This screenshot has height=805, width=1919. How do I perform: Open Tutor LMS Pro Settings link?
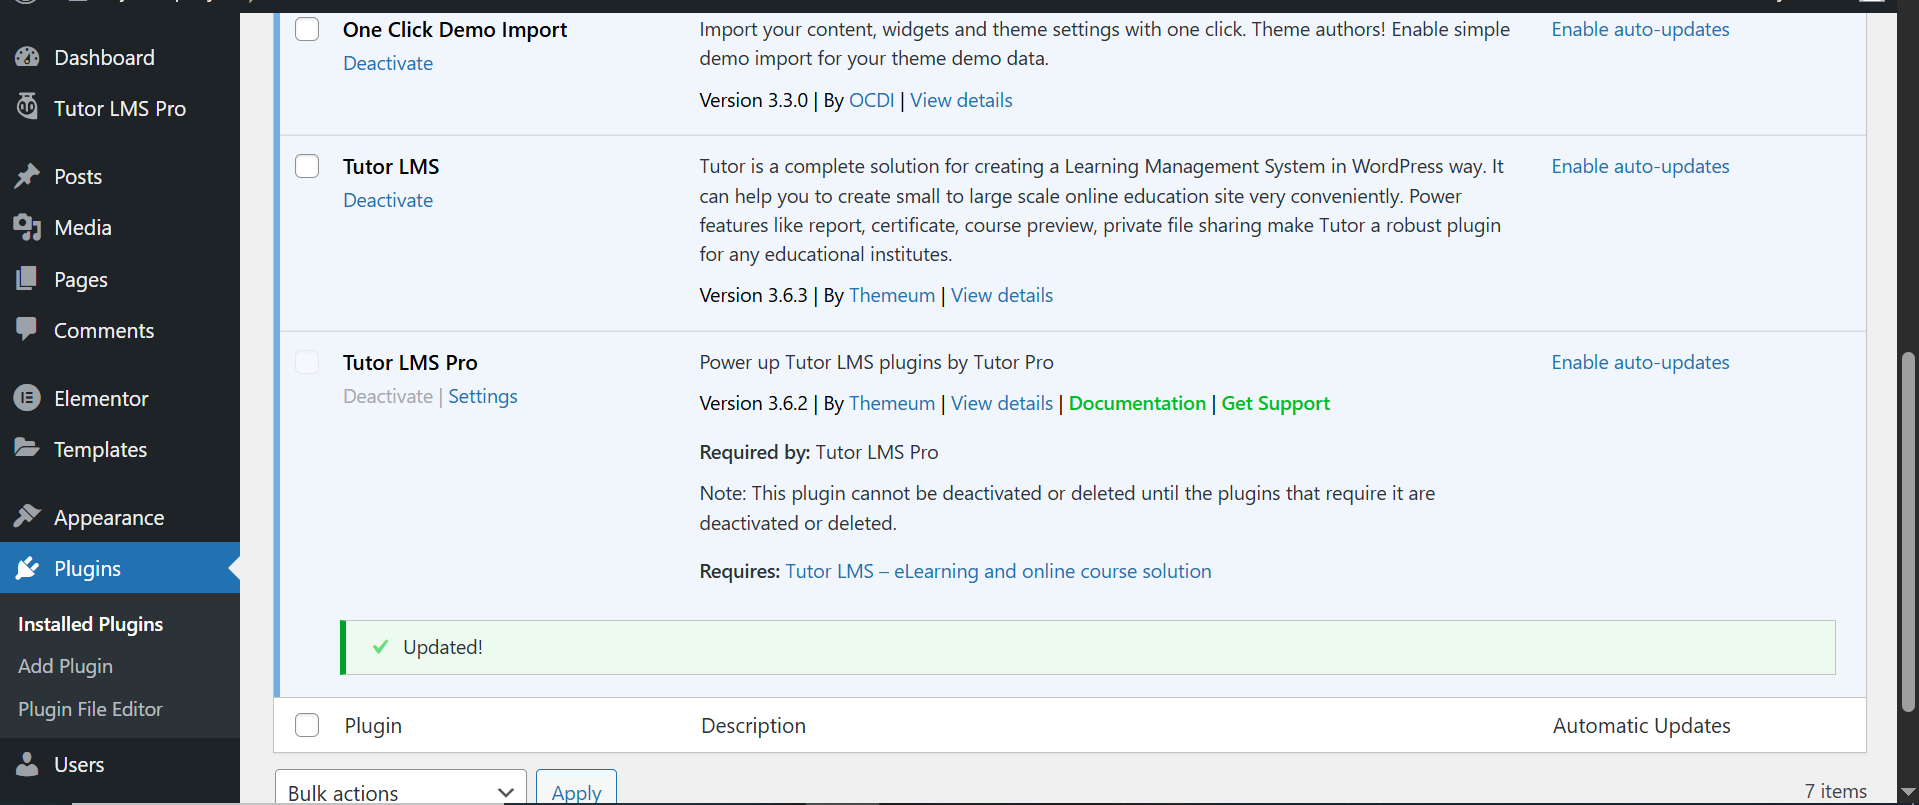[x=483, y=396]
